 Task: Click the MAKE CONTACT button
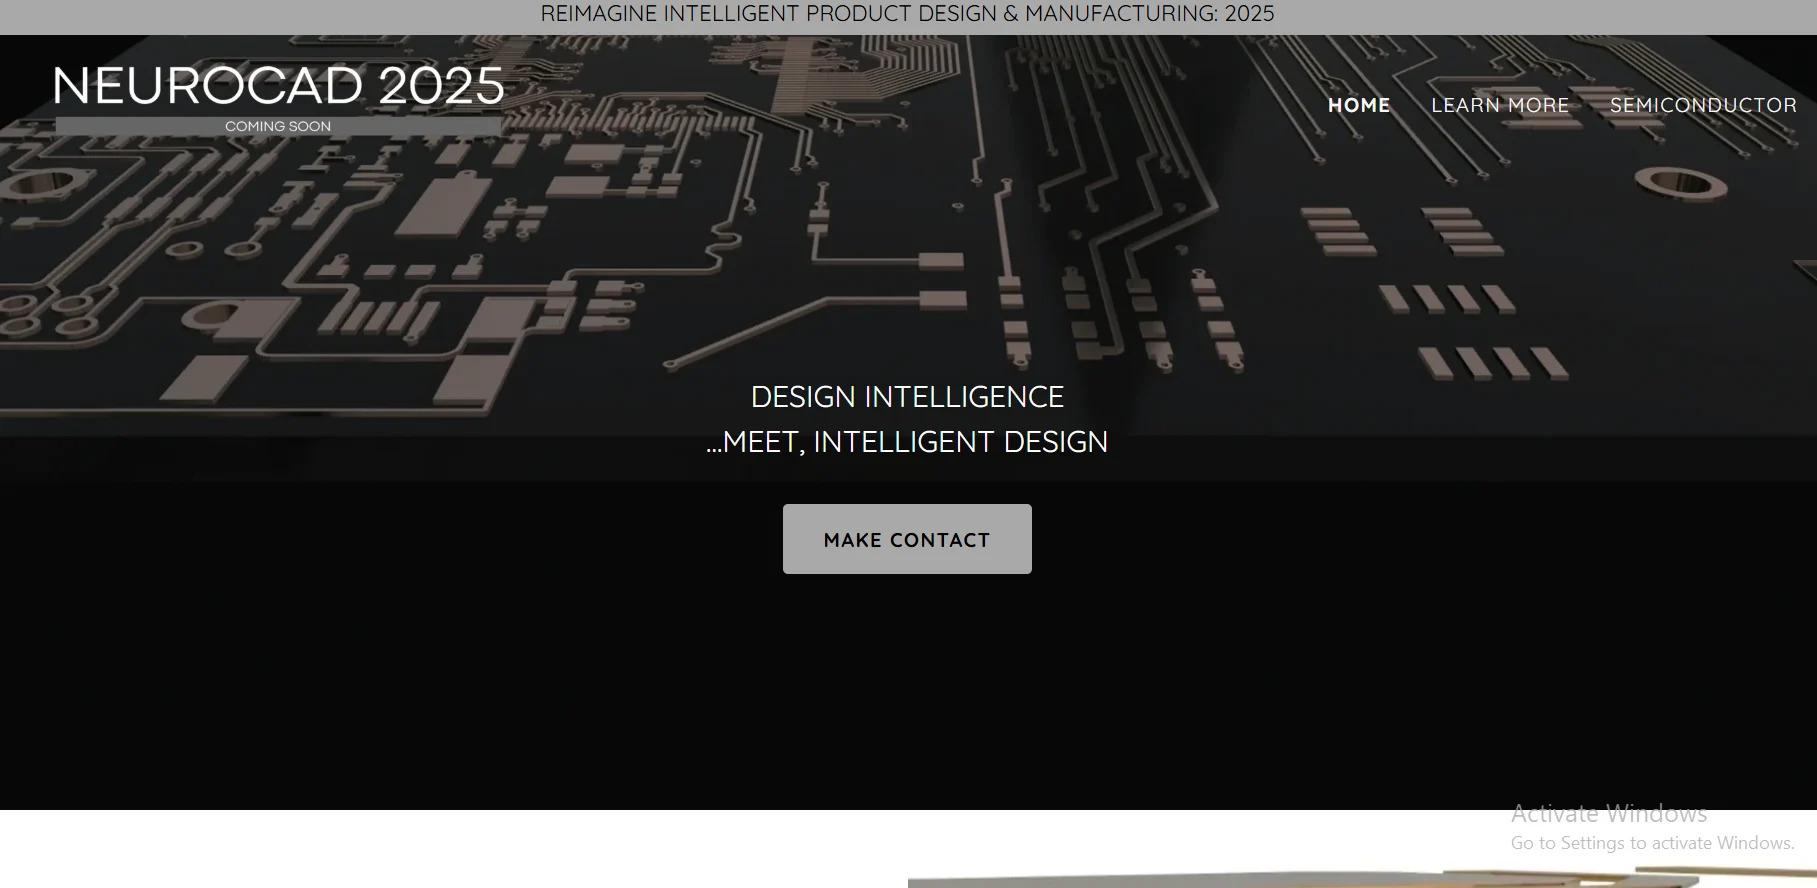907,539
